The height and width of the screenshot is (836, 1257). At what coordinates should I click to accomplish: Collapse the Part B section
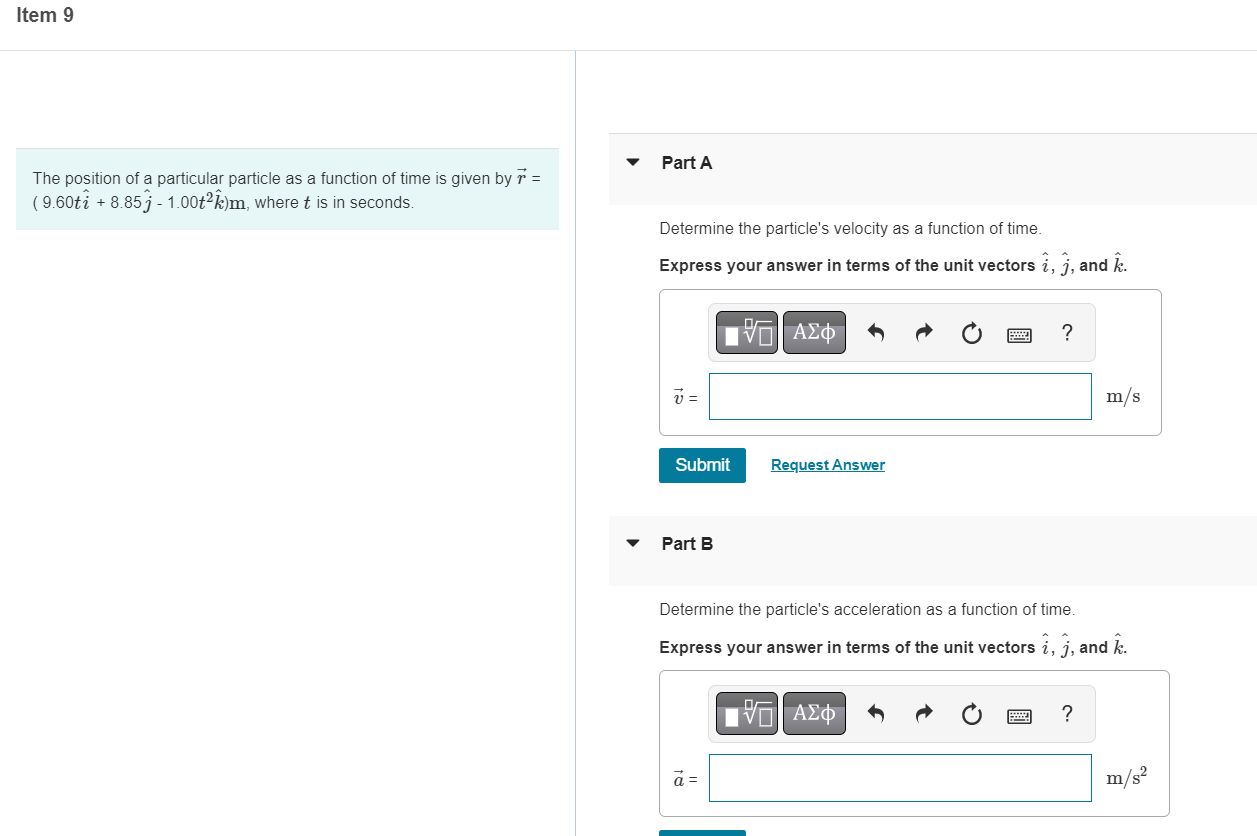(x=632, y=543)
